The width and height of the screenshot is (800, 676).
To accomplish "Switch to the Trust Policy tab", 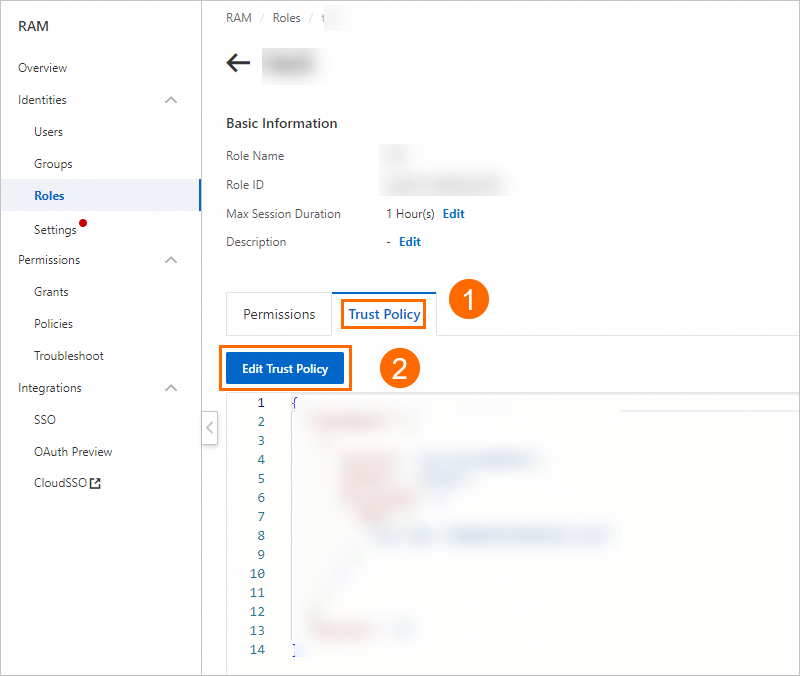I will 384,314.
